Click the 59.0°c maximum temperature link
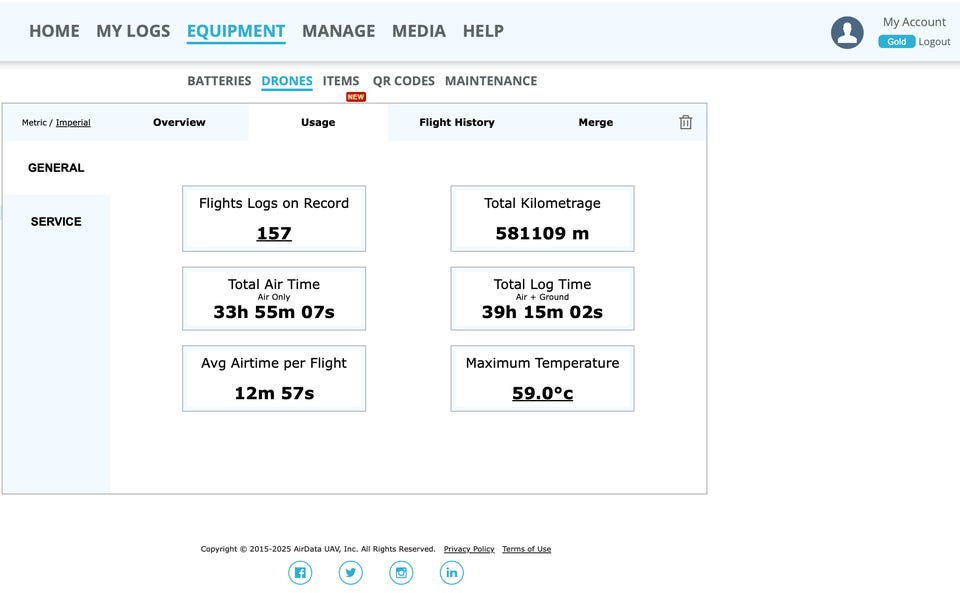 (542, 393)
